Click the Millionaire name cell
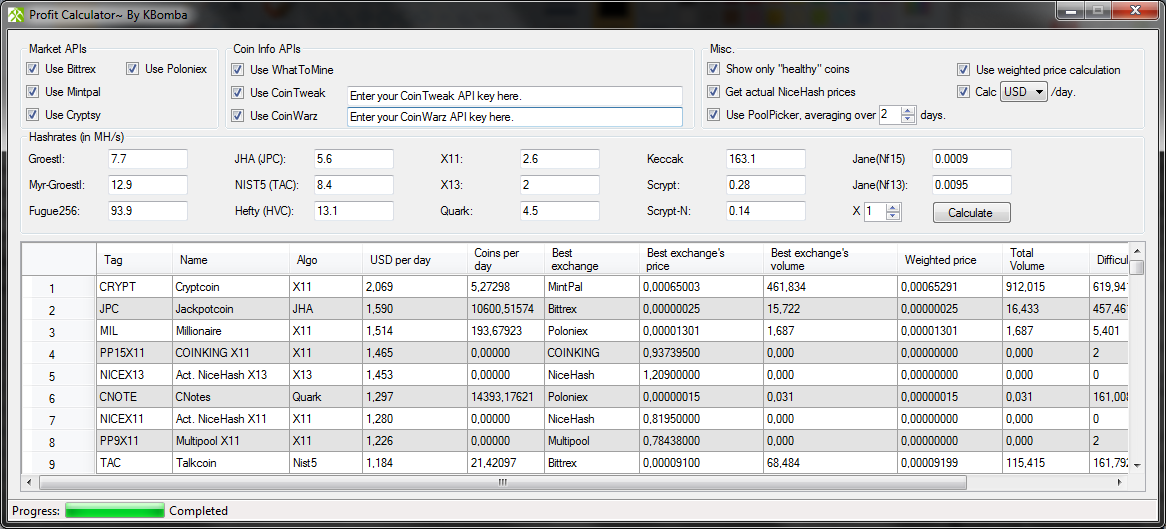1166x529 pixels. click(x=231, y=331)
